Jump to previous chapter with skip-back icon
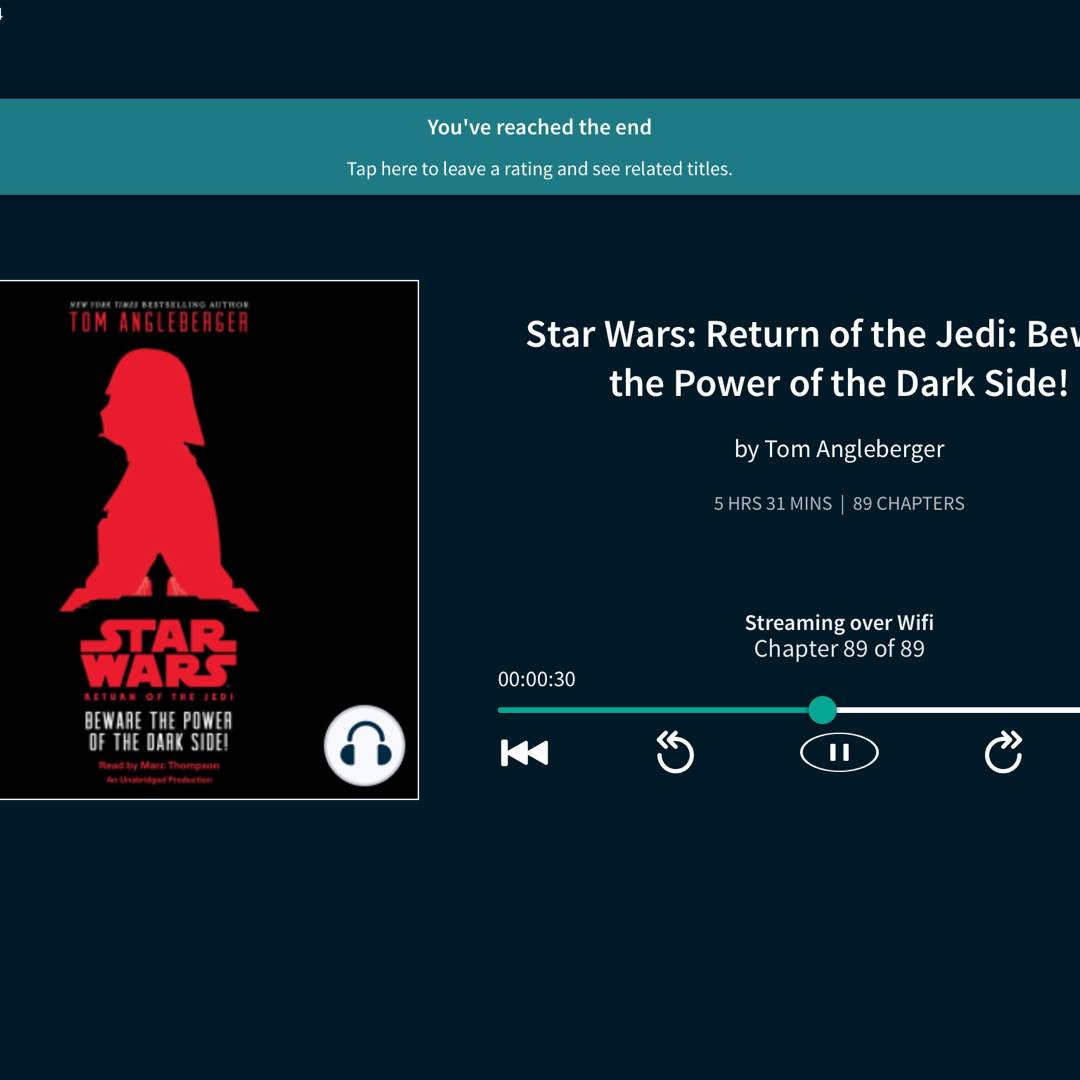Screen dimensions: 1080x1080 coord(524,753)
